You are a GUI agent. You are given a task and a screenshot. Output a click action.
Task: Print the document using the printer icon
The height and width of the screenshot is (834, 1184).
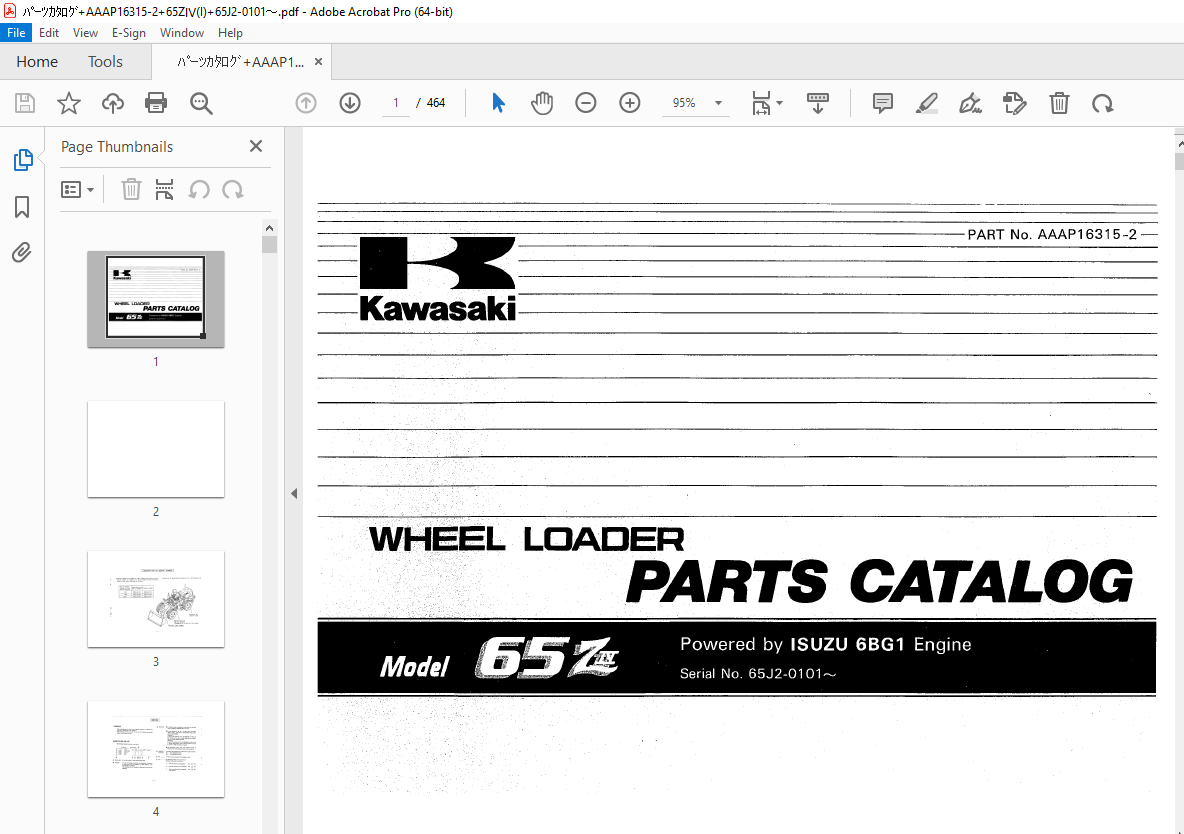coord(156,103)
